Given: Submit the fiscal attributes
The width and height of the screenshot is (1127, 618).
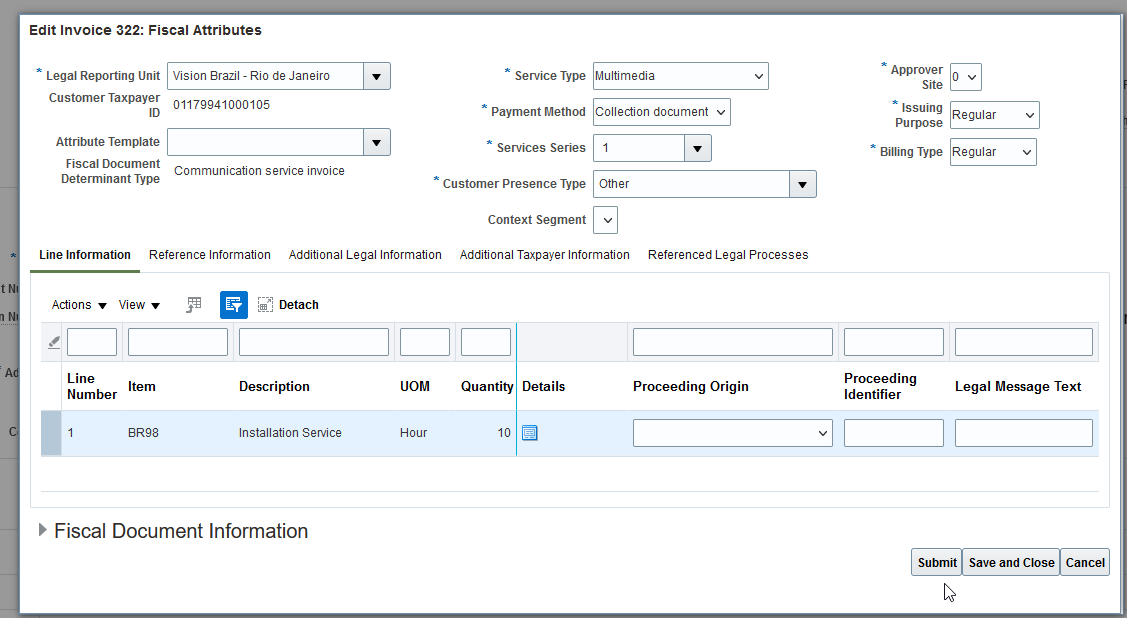Looking at the screenshot, I should [936, 562].
